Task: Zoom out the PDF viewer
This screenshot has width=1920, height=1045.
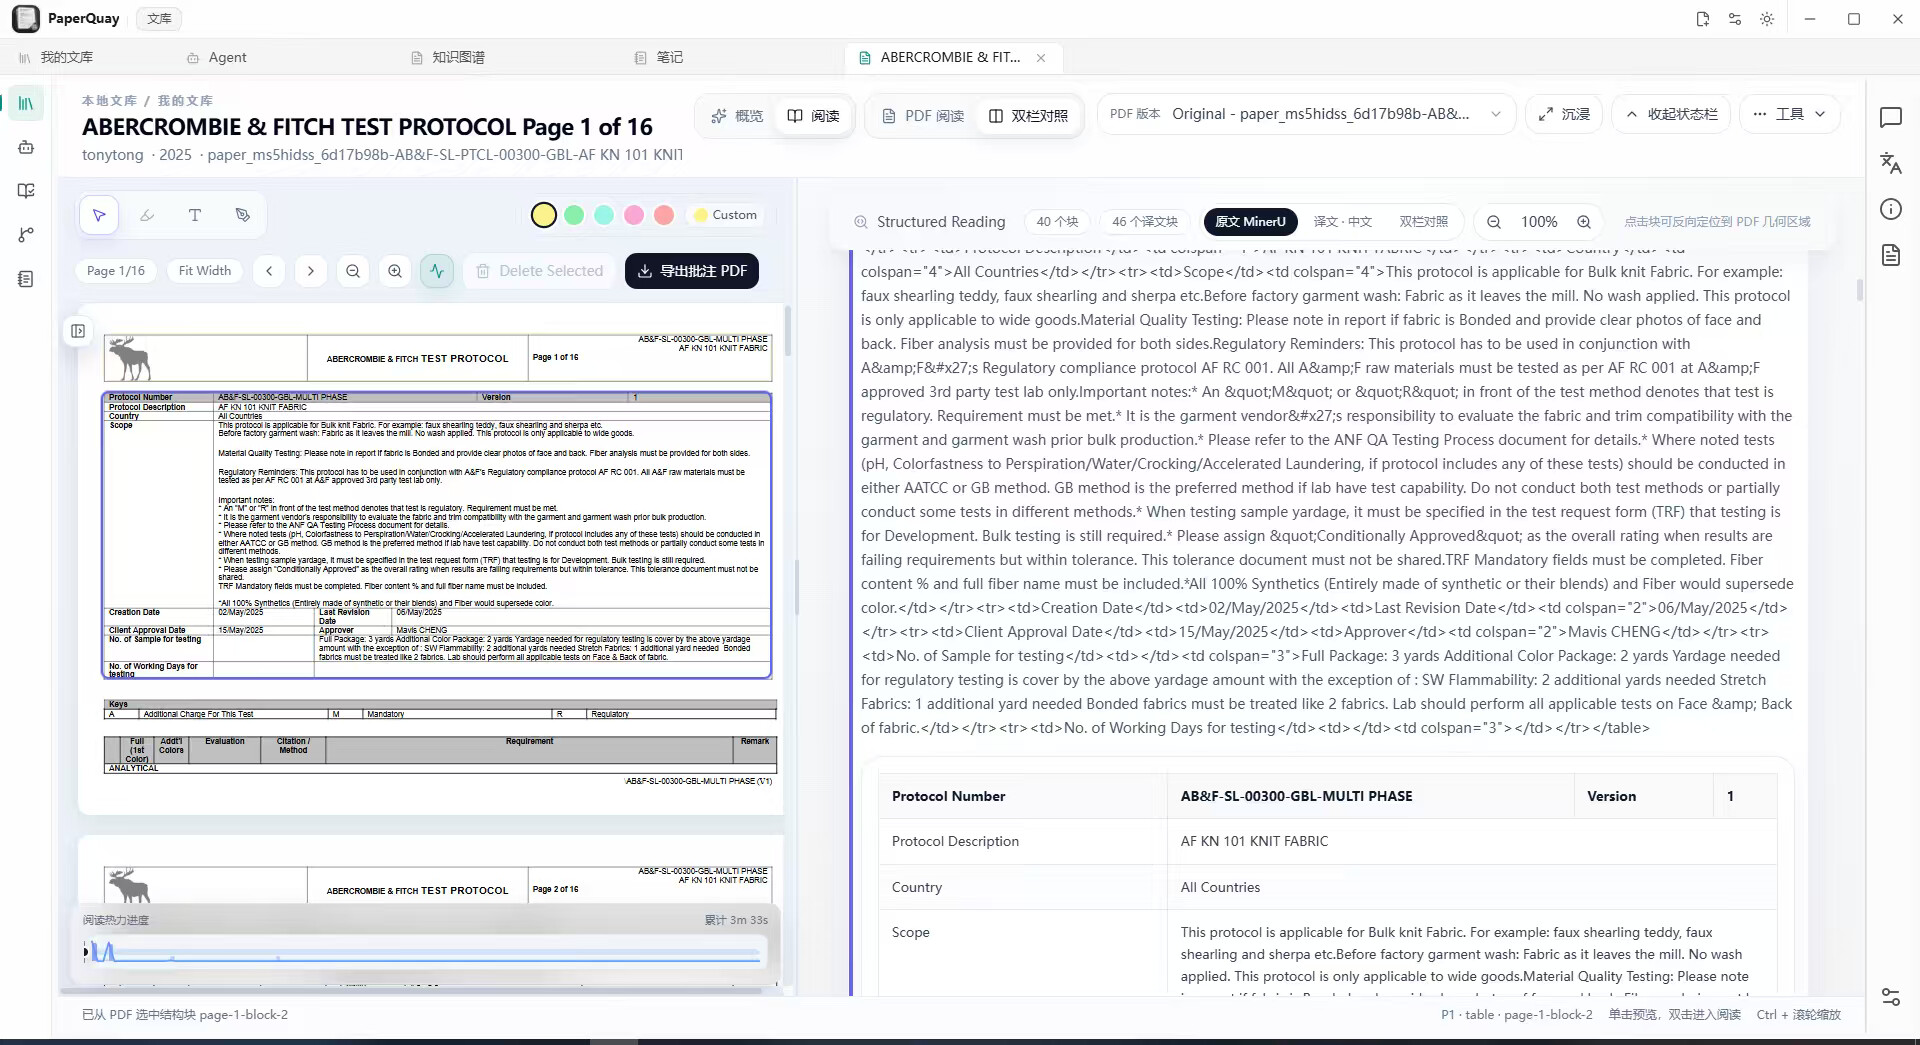Action: point(353,271)
